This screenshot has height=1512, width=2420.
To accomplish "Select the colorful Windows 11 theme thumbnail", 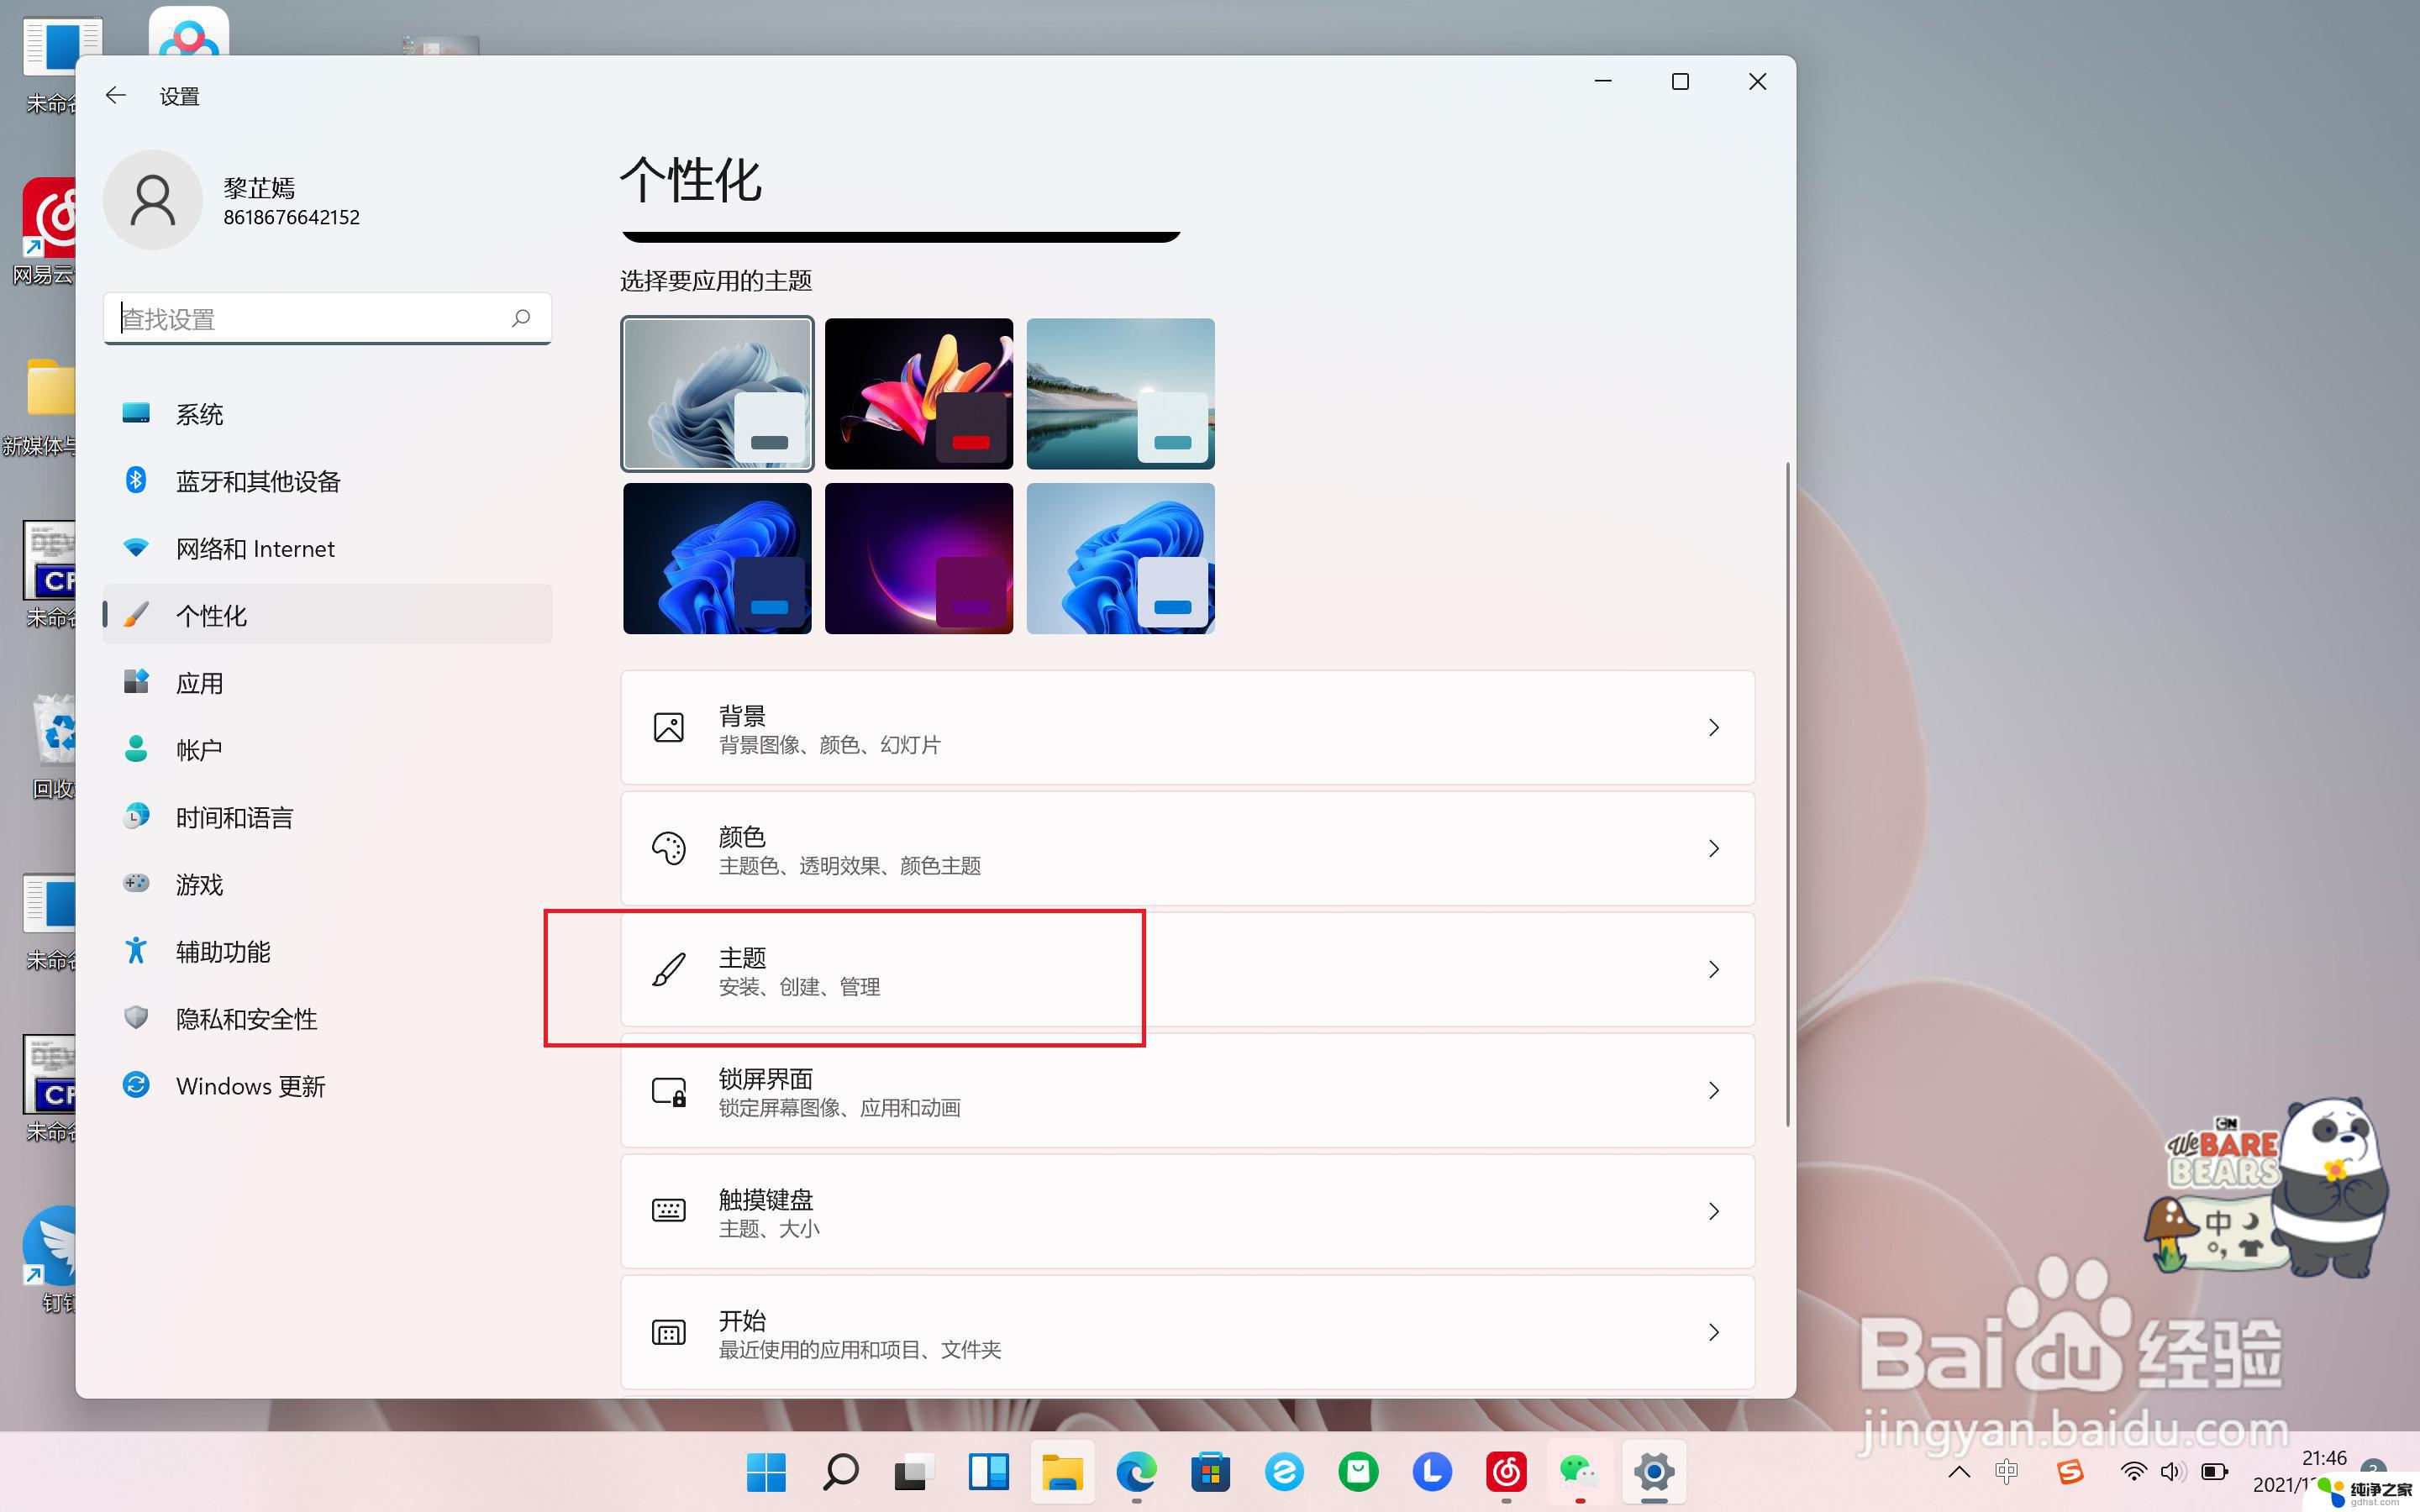I will tap(918, 392).
